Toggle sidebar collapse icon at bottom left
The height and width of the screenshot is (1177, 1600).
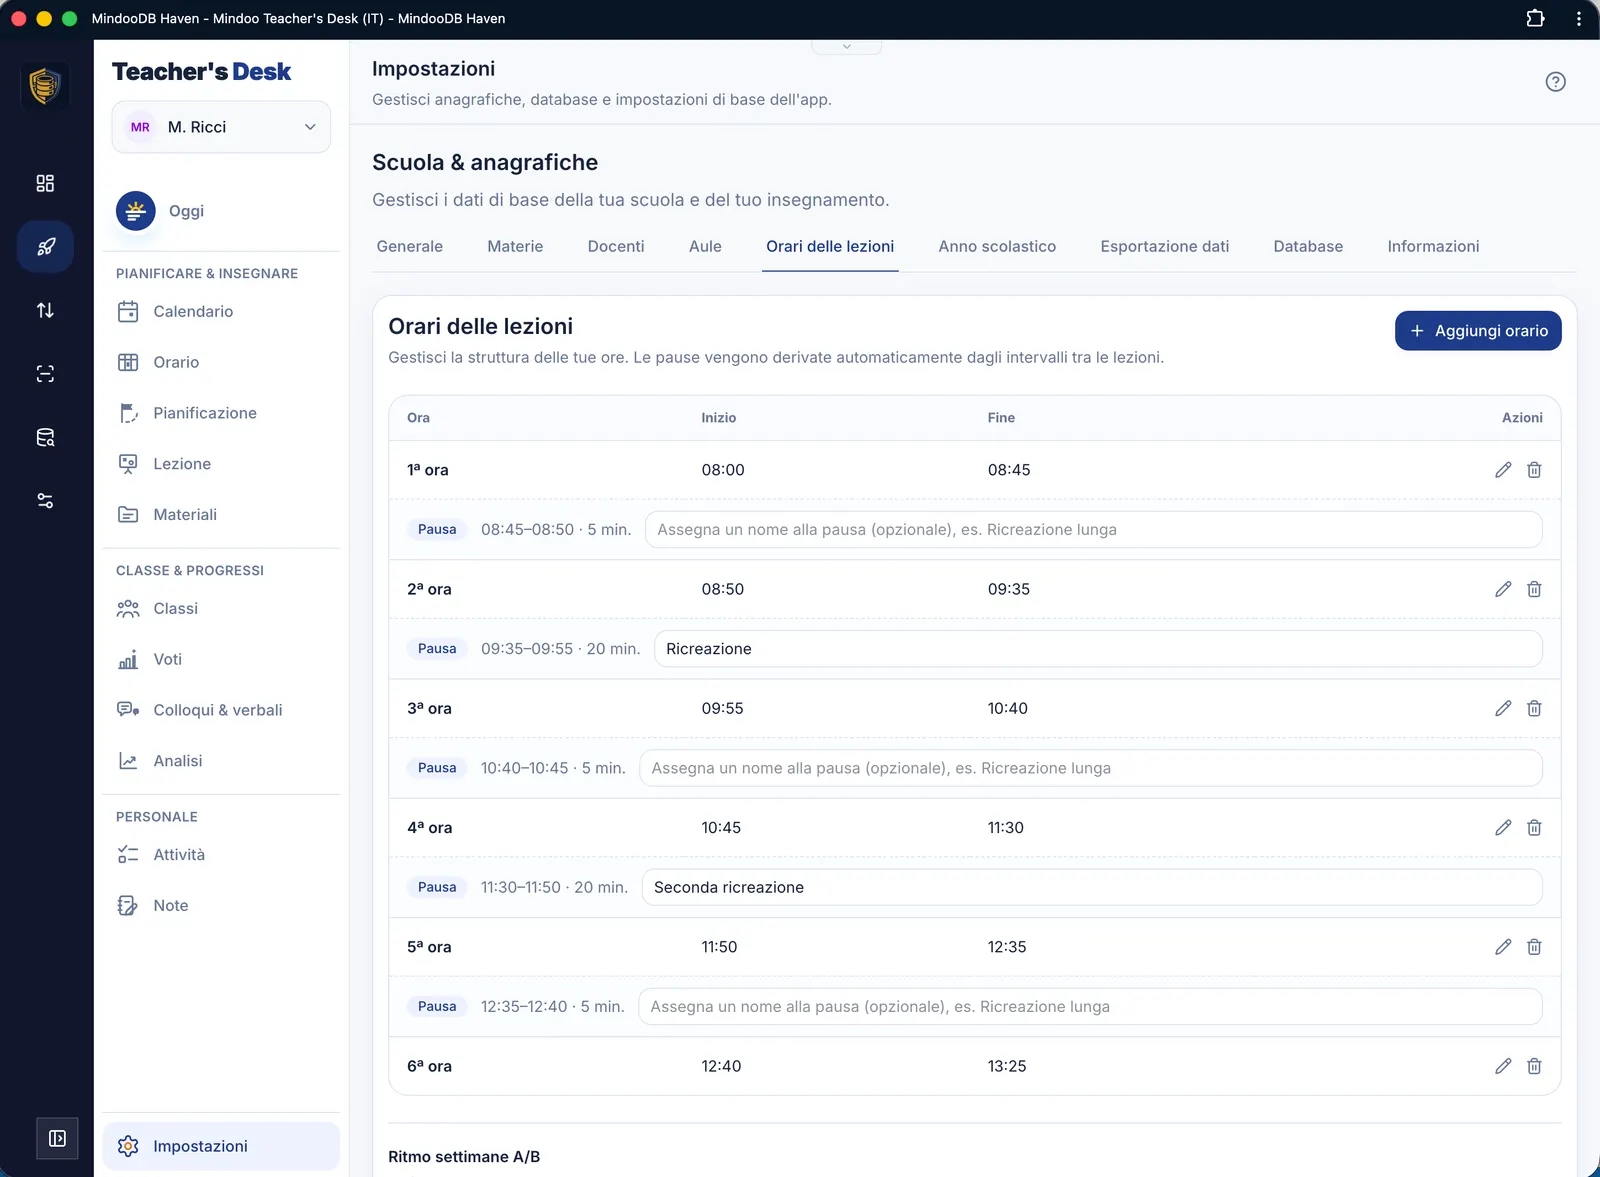[x=57, y=1138]
